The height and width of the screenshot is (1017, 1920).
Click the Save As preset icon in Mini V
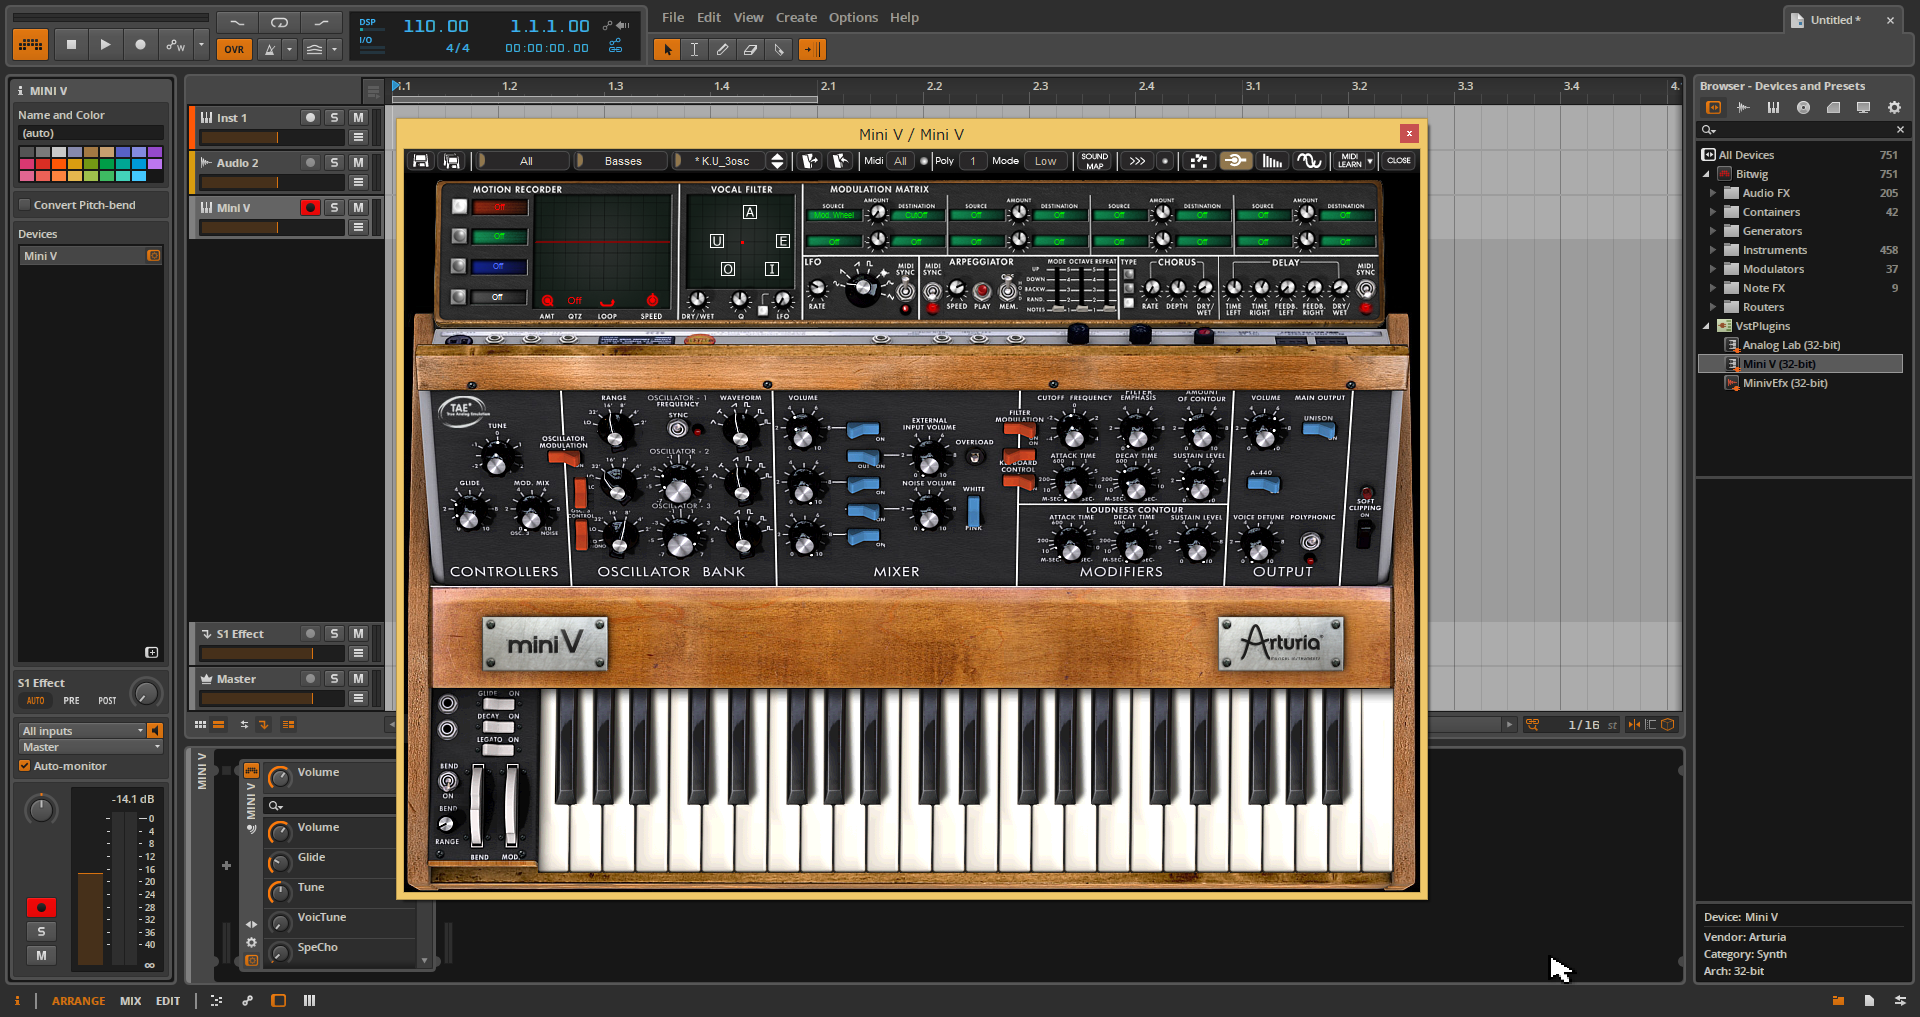point(451,161)
